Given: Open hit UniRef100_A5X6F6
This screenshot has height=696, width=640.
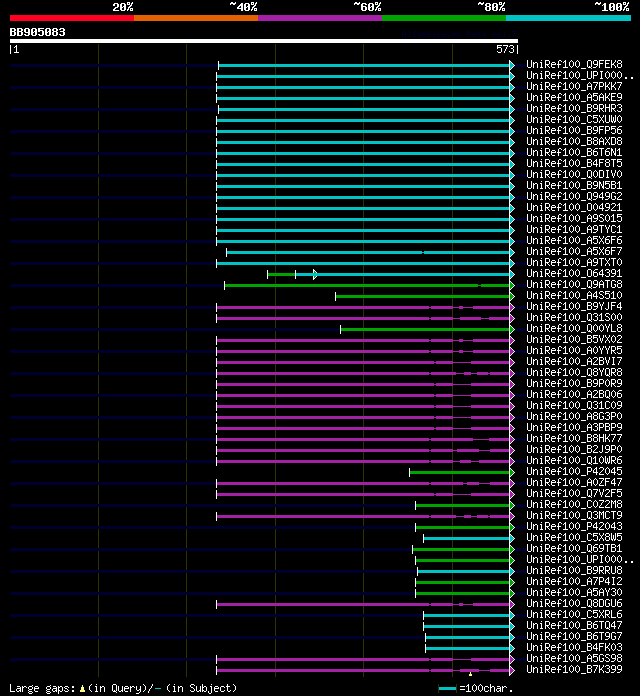Looking at the screenshot, I should tap(574, 240).
